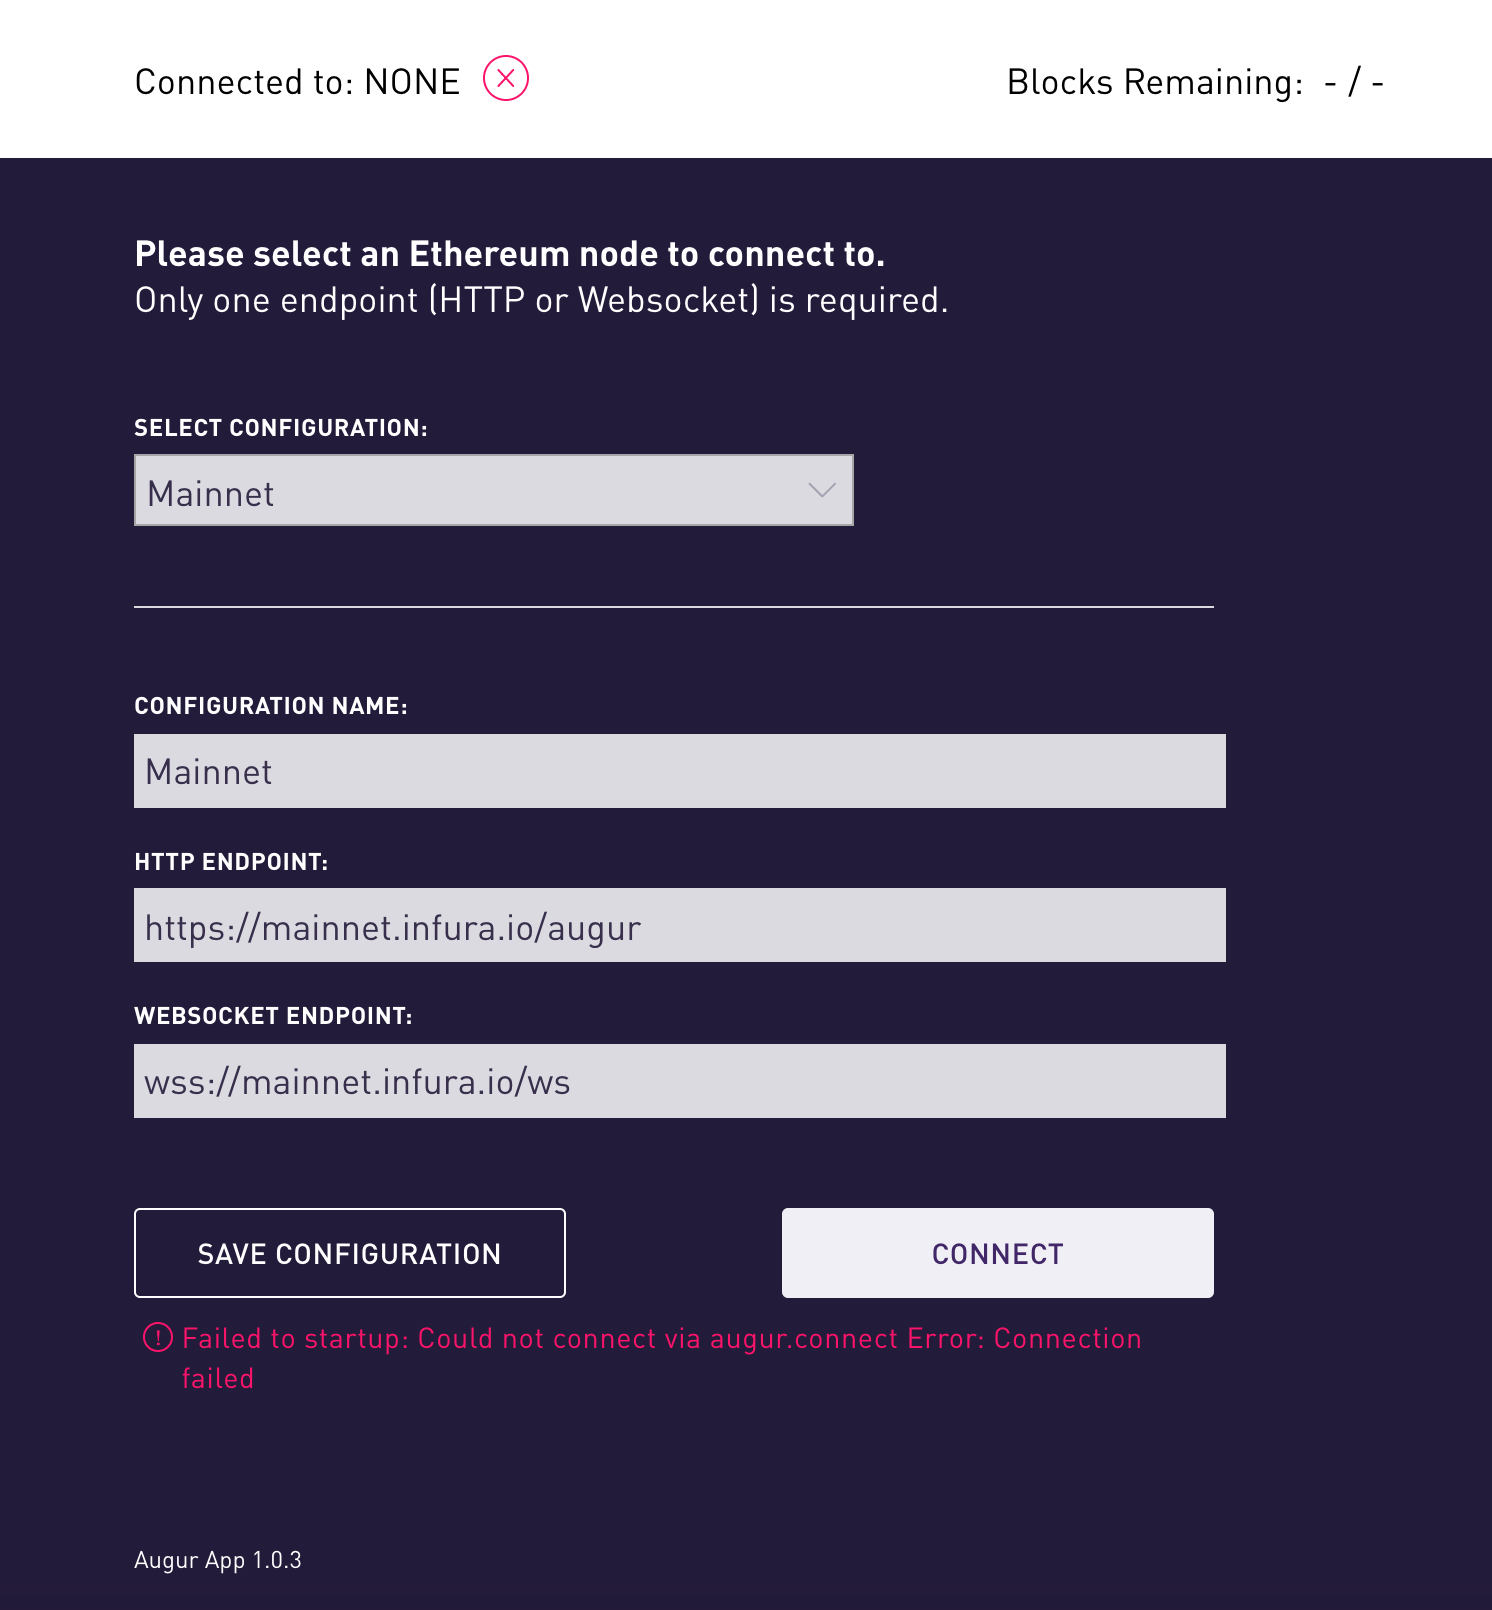This screenshot has height=1610, width=1492.
Task: Focus the Websocket Endpoint field
Action: tap(680, 1080)
